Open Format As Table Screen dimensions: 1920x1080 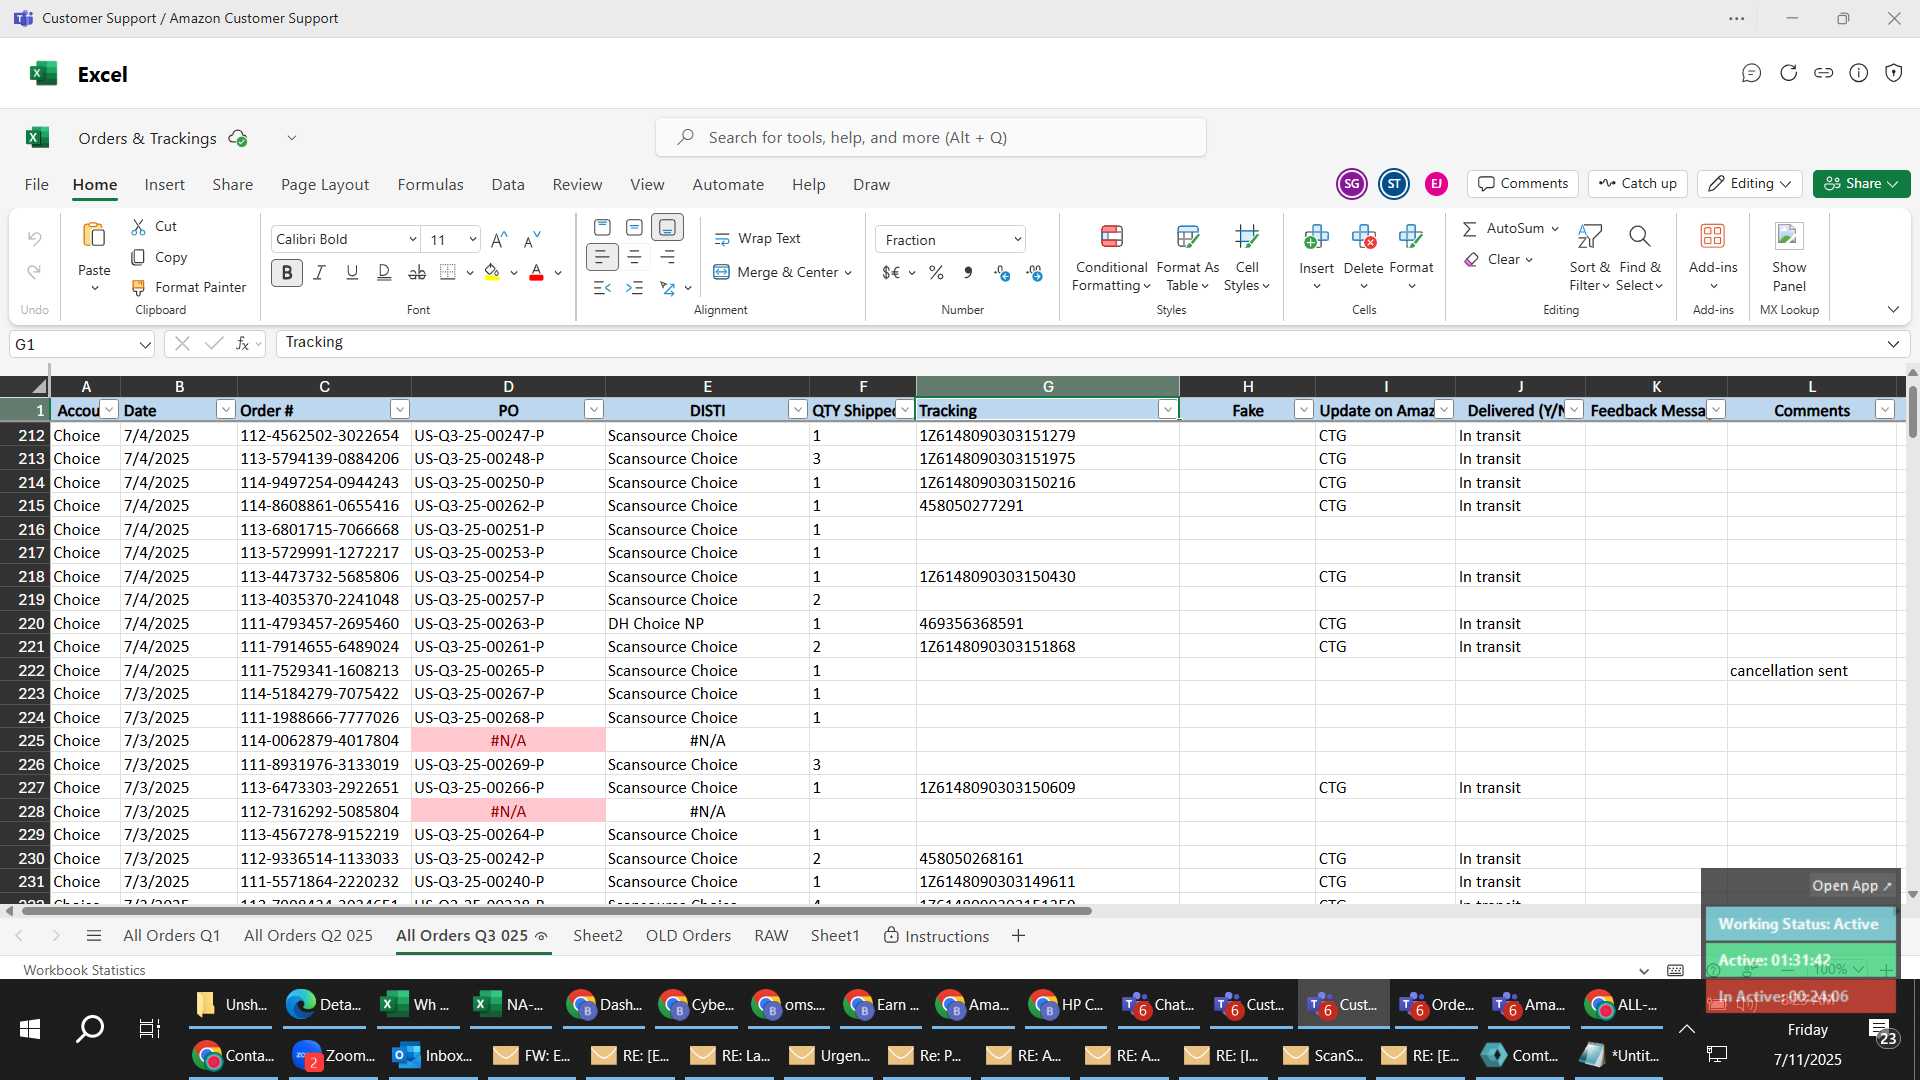pyautogui.click(x=1187, y=258)
